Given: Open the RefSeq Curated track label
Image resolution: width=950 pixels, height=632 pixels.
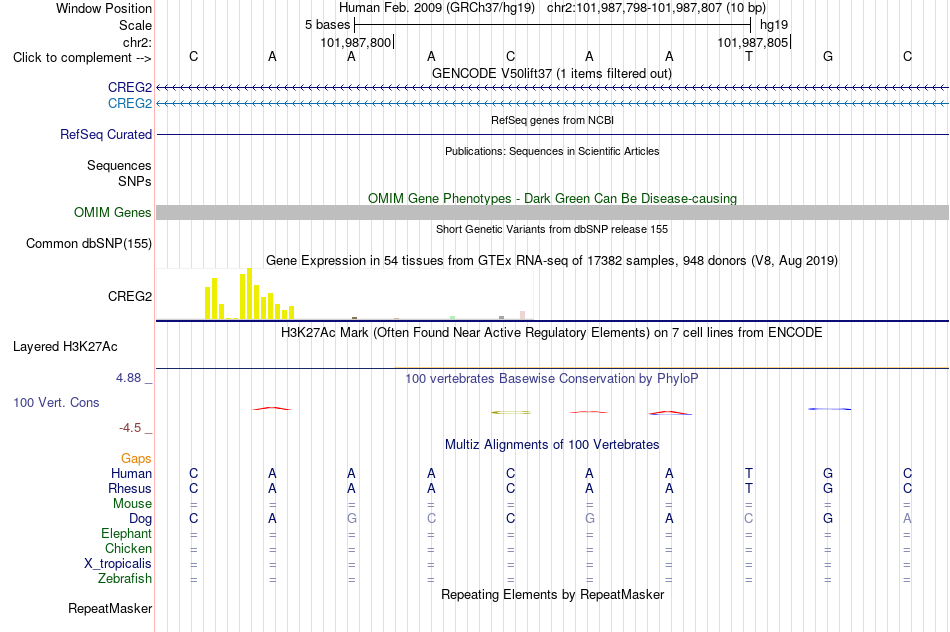Looking at the screenshot, I should pyautogui.click(x=106, y=135).
